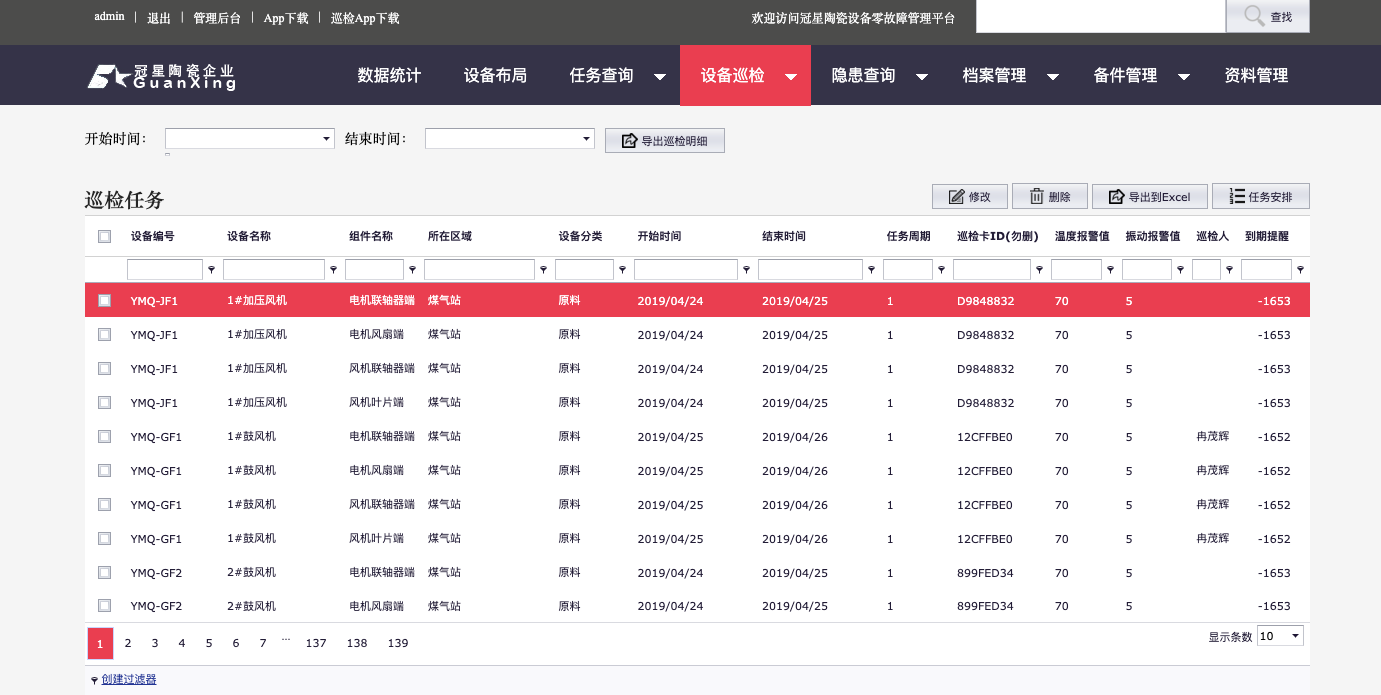This screenshot has width=1381, height=695.
Task: Open the 任务查询 menu item
Action: [602, 76]
